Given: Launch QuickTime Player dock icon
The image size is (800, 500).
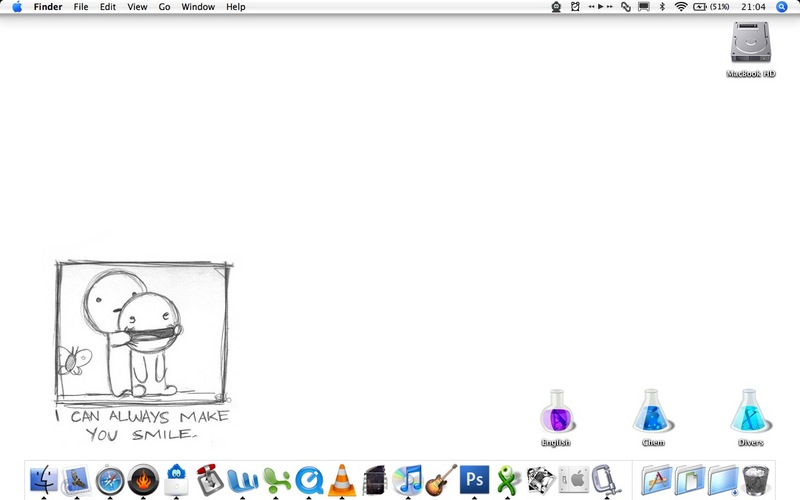Looking at the screenshot, I should coord(309,480).
